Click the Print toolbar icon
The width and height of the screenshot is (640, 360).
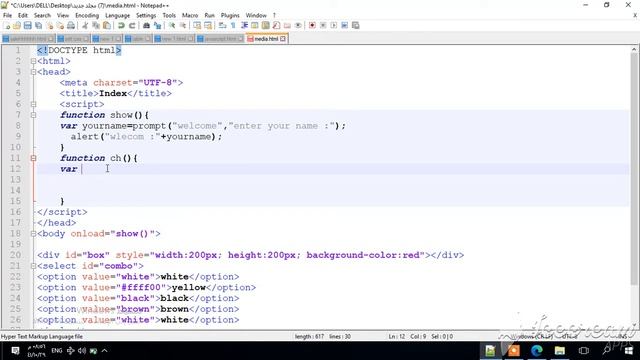click(71, 25)
